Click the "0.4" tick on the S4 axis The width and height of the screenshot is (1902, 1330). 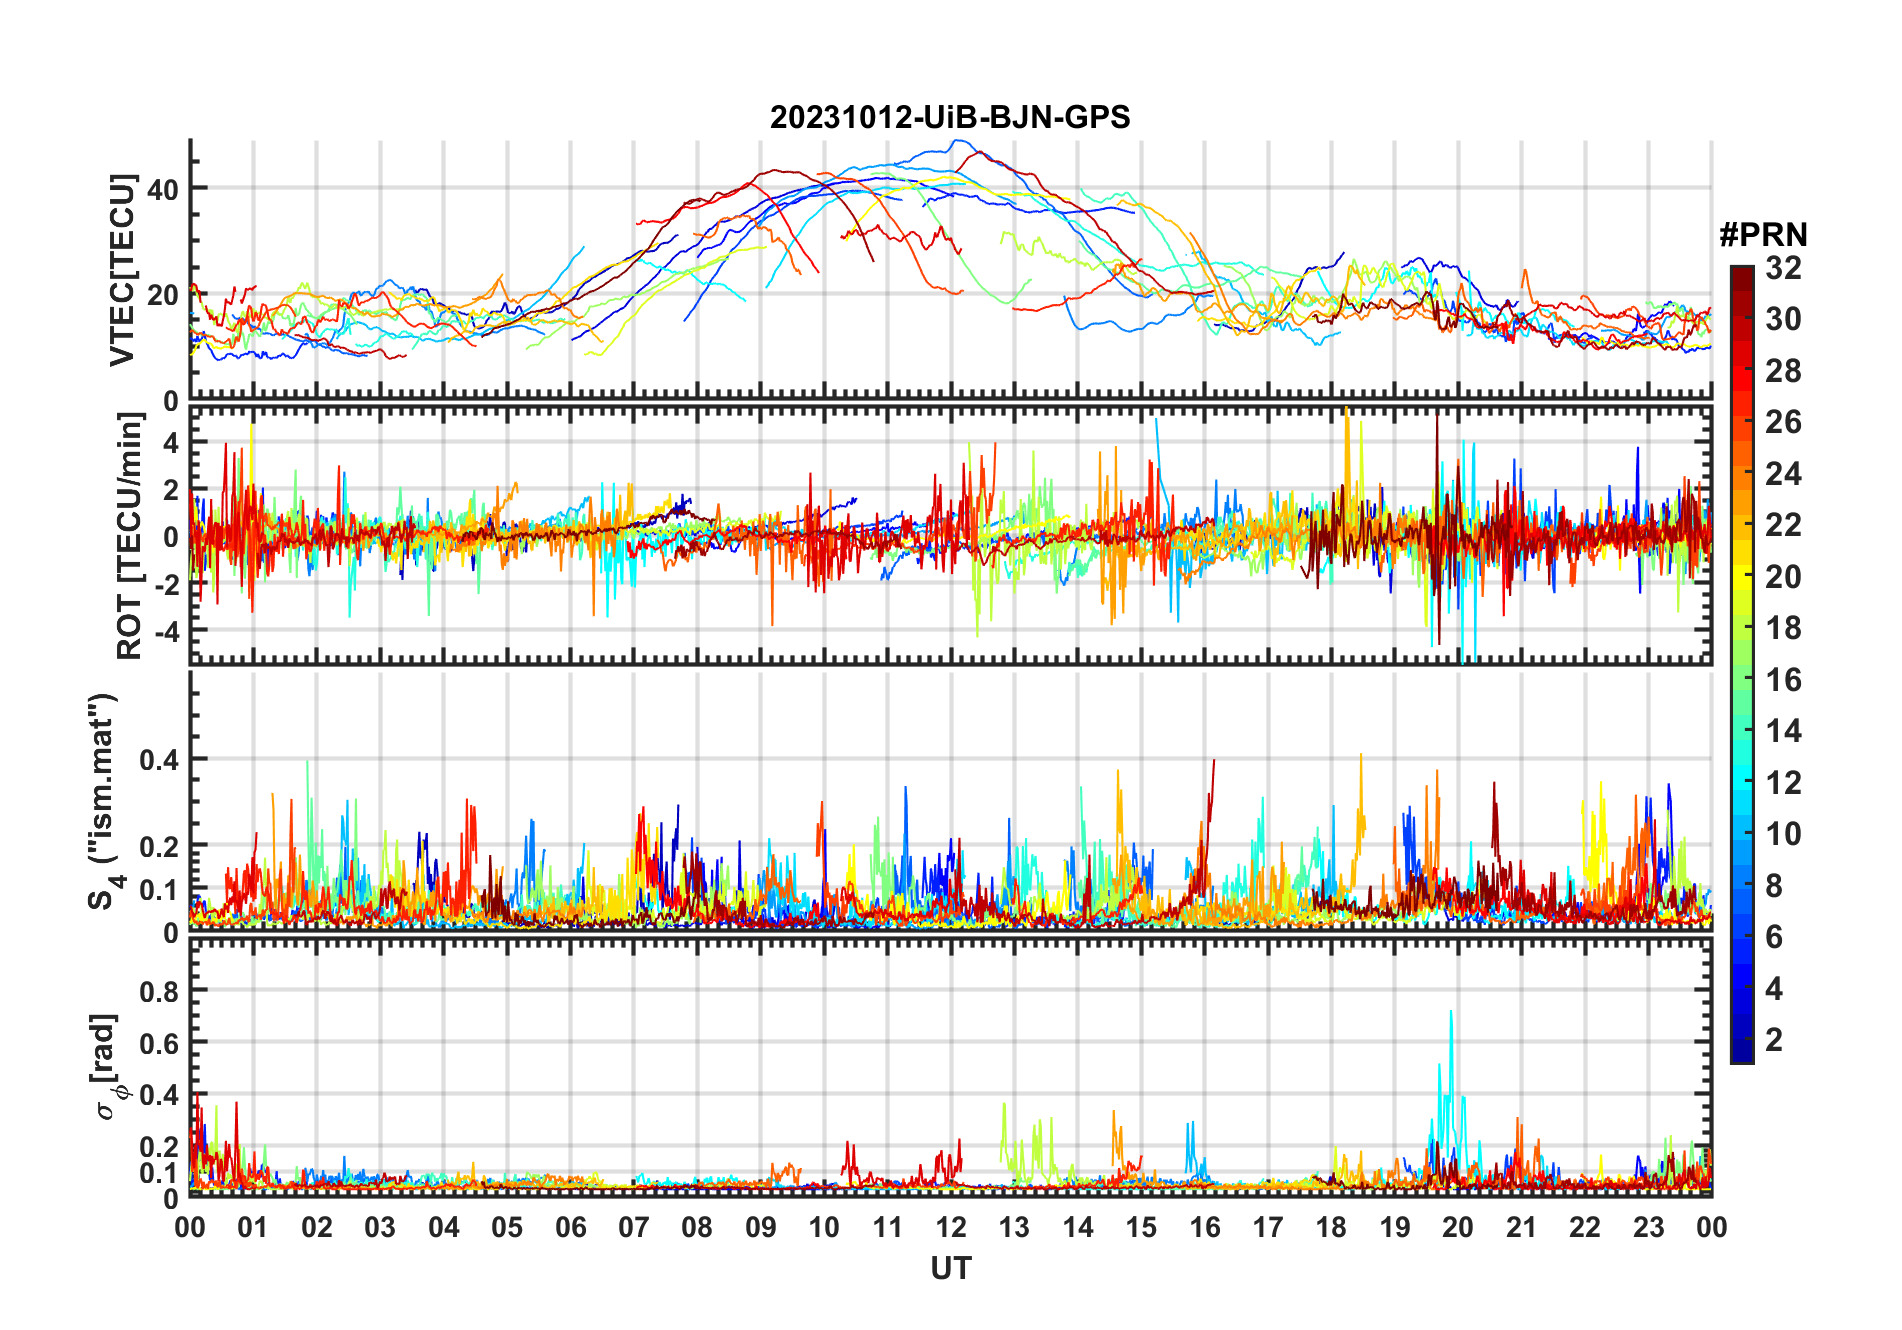pos(159,759)
